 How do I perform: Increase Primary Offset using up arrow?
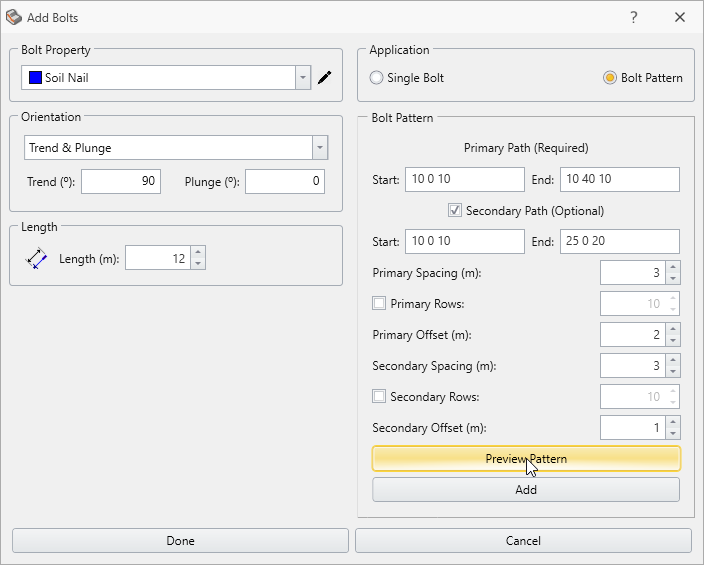click(x=673, y=329)
